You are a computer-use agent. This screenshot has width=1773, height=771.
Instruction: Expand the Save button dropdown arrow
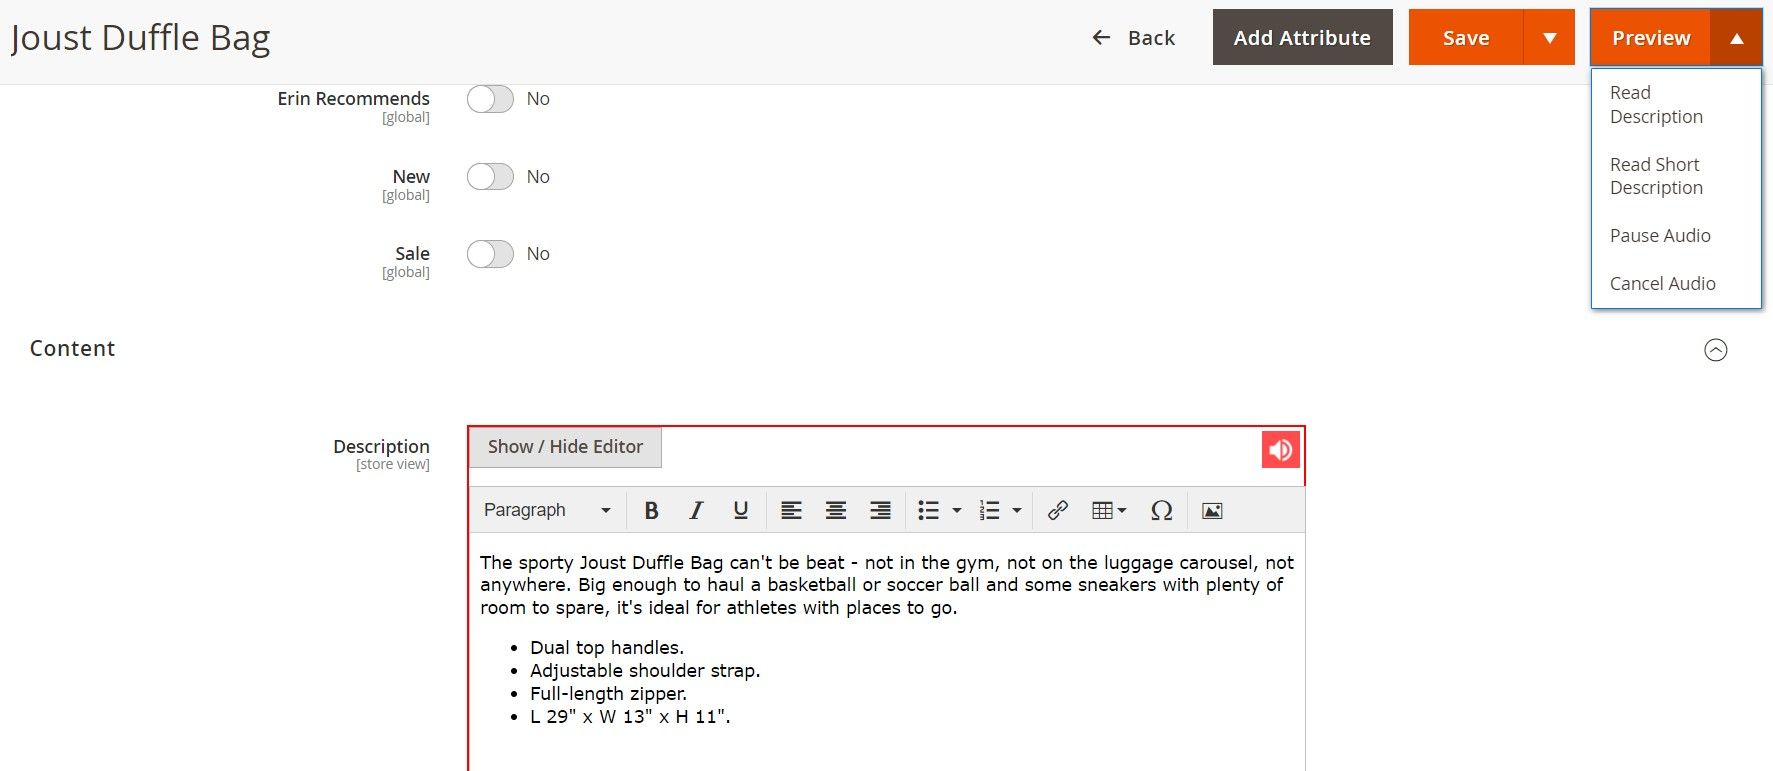pos(1549,38)
